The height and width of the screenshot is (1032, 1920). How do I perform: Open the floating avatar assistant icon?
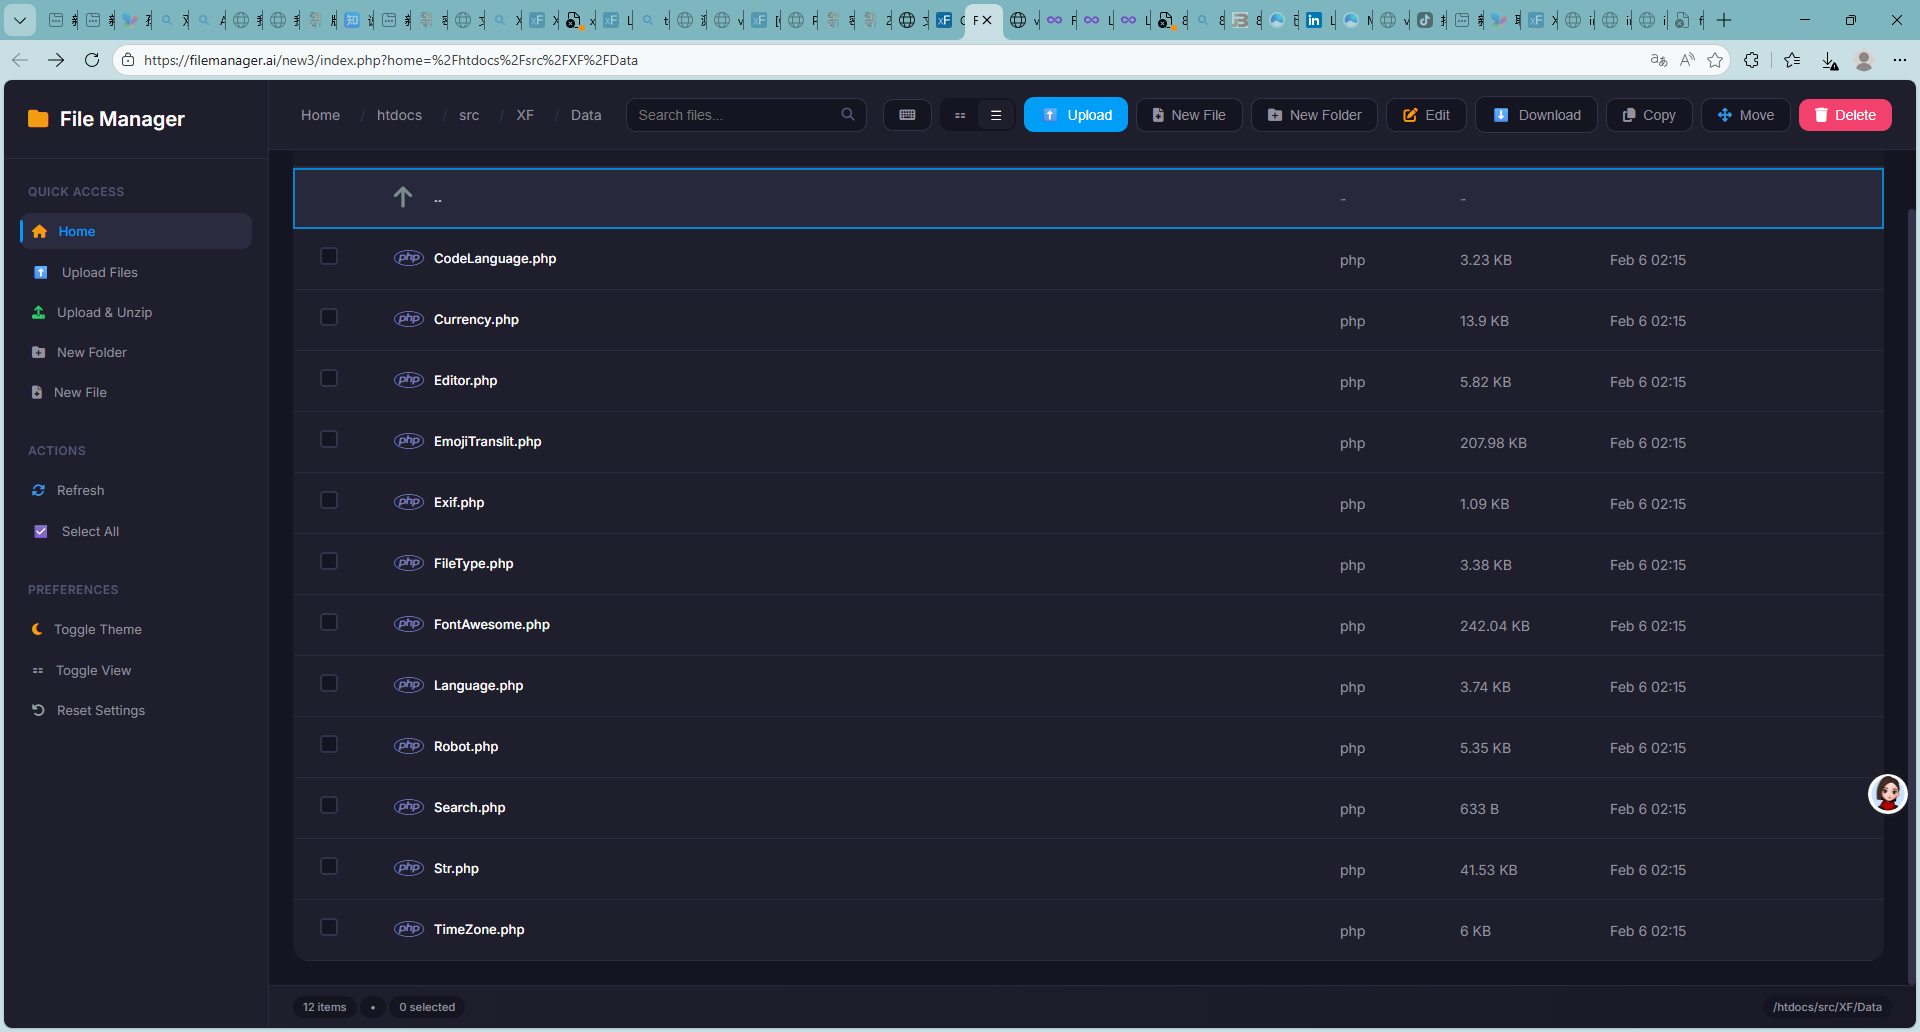pyautogui.click(x=1887, y=794)
